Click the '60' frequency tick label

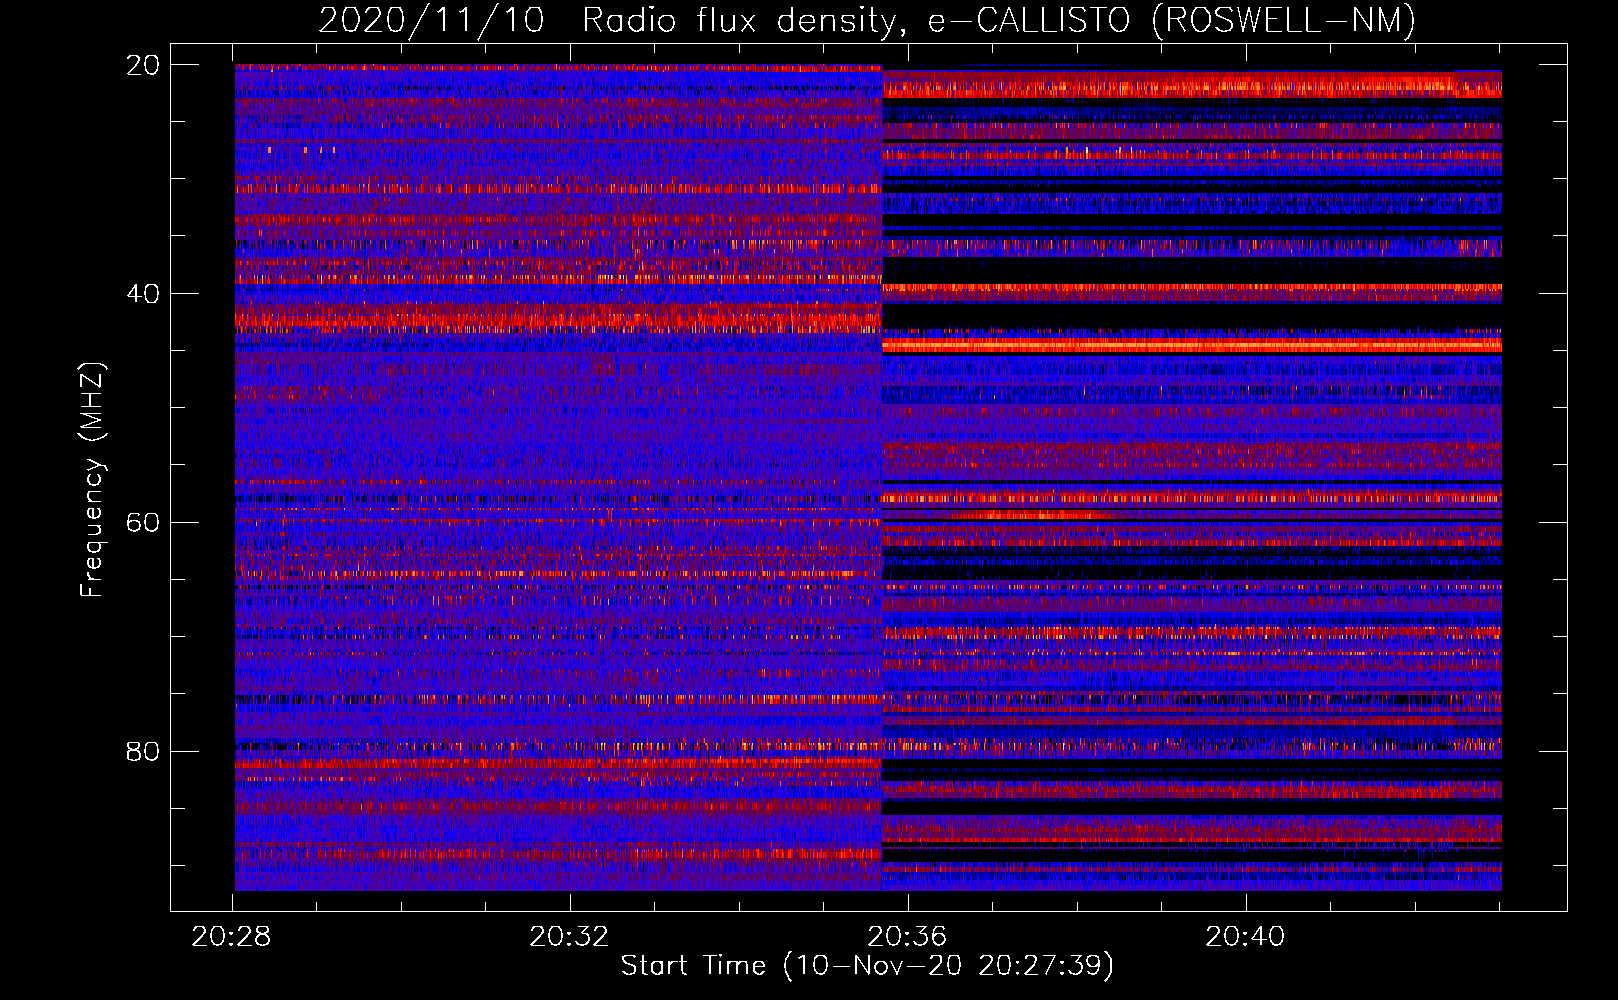coord(142,523)
